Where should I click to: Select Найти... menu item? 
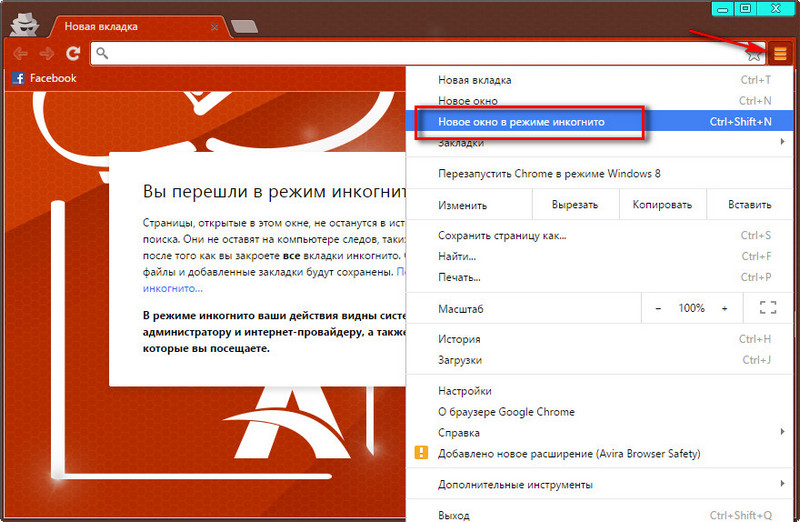point(599,257)
